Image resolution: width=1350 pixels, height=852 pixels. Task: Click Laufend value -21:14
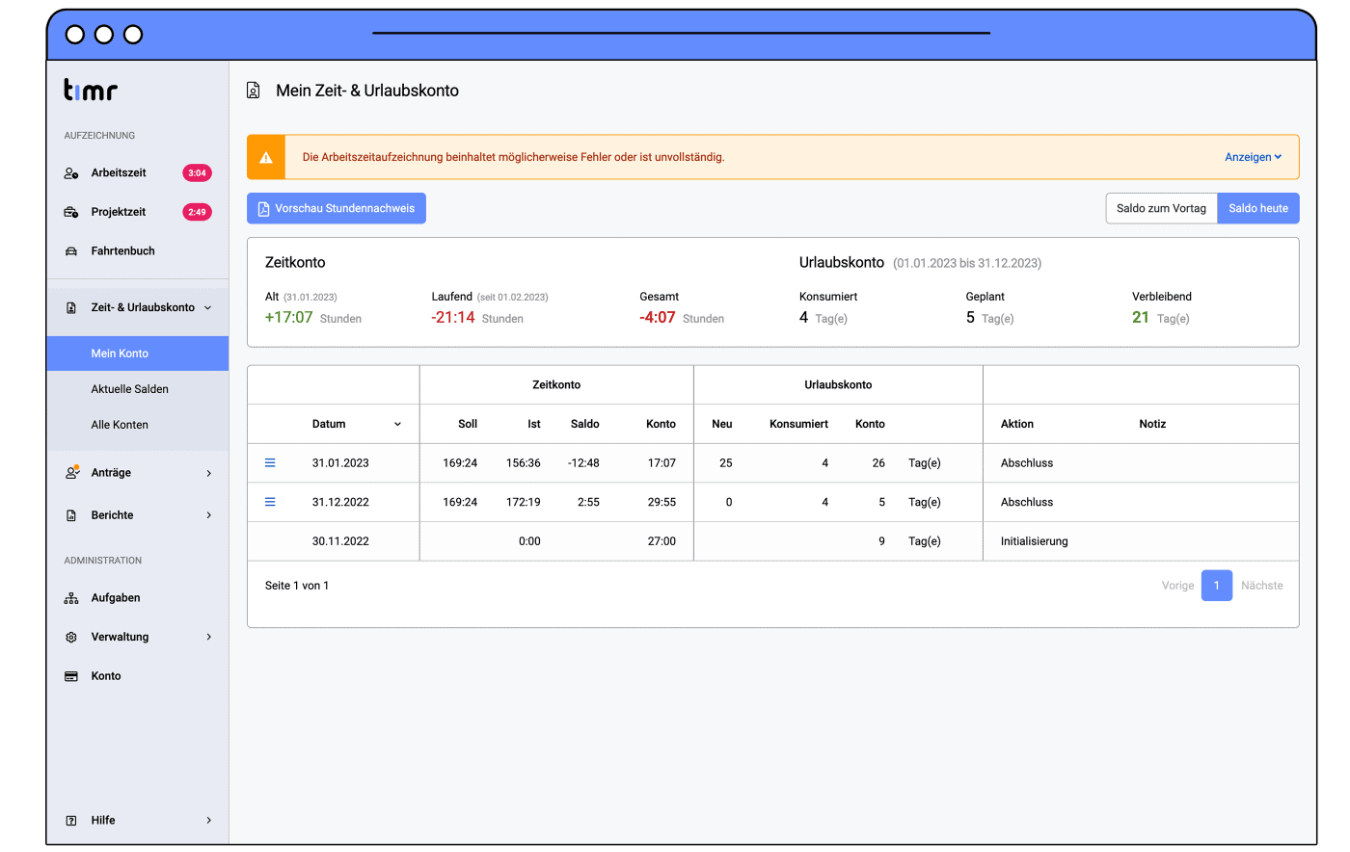click(x=453, y=318)
